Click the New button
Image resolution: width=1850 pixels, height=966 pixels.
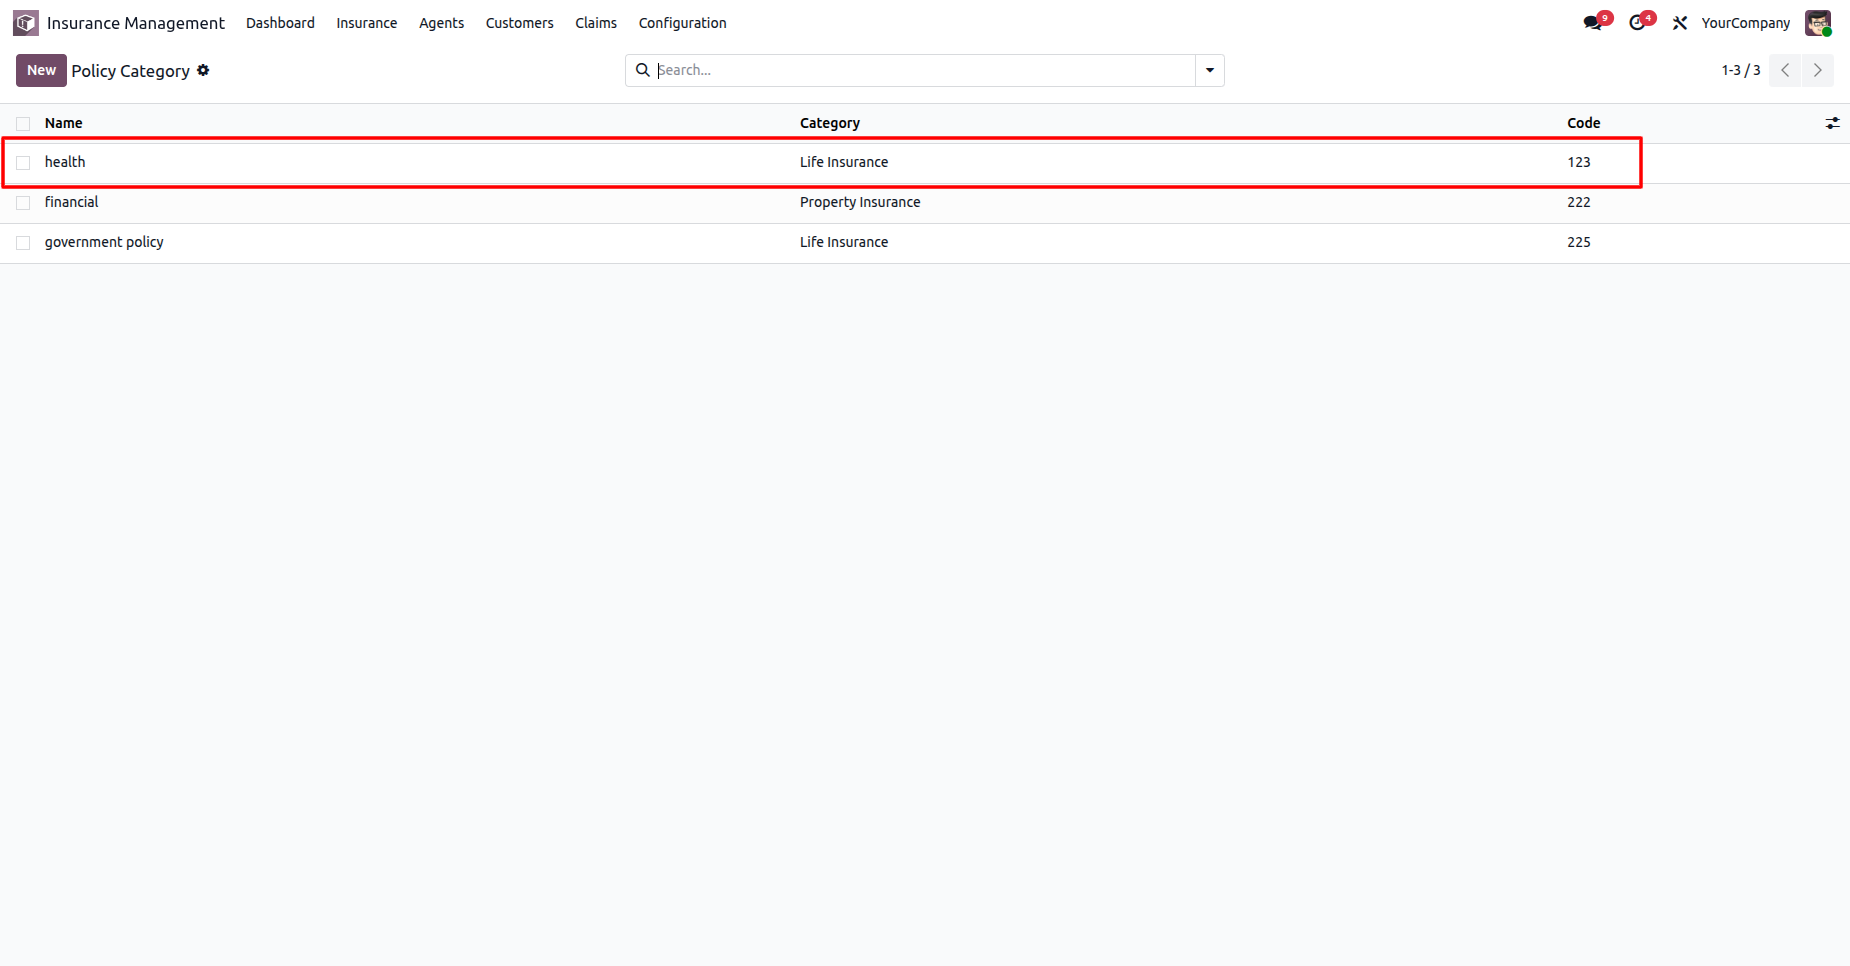point(41,70)
